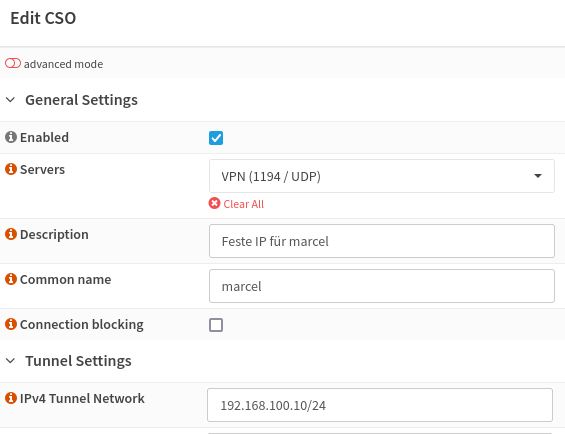Collapse the General Settings section chevron
This screenshot has height=434, width=565.
click(x=11, y=100)
